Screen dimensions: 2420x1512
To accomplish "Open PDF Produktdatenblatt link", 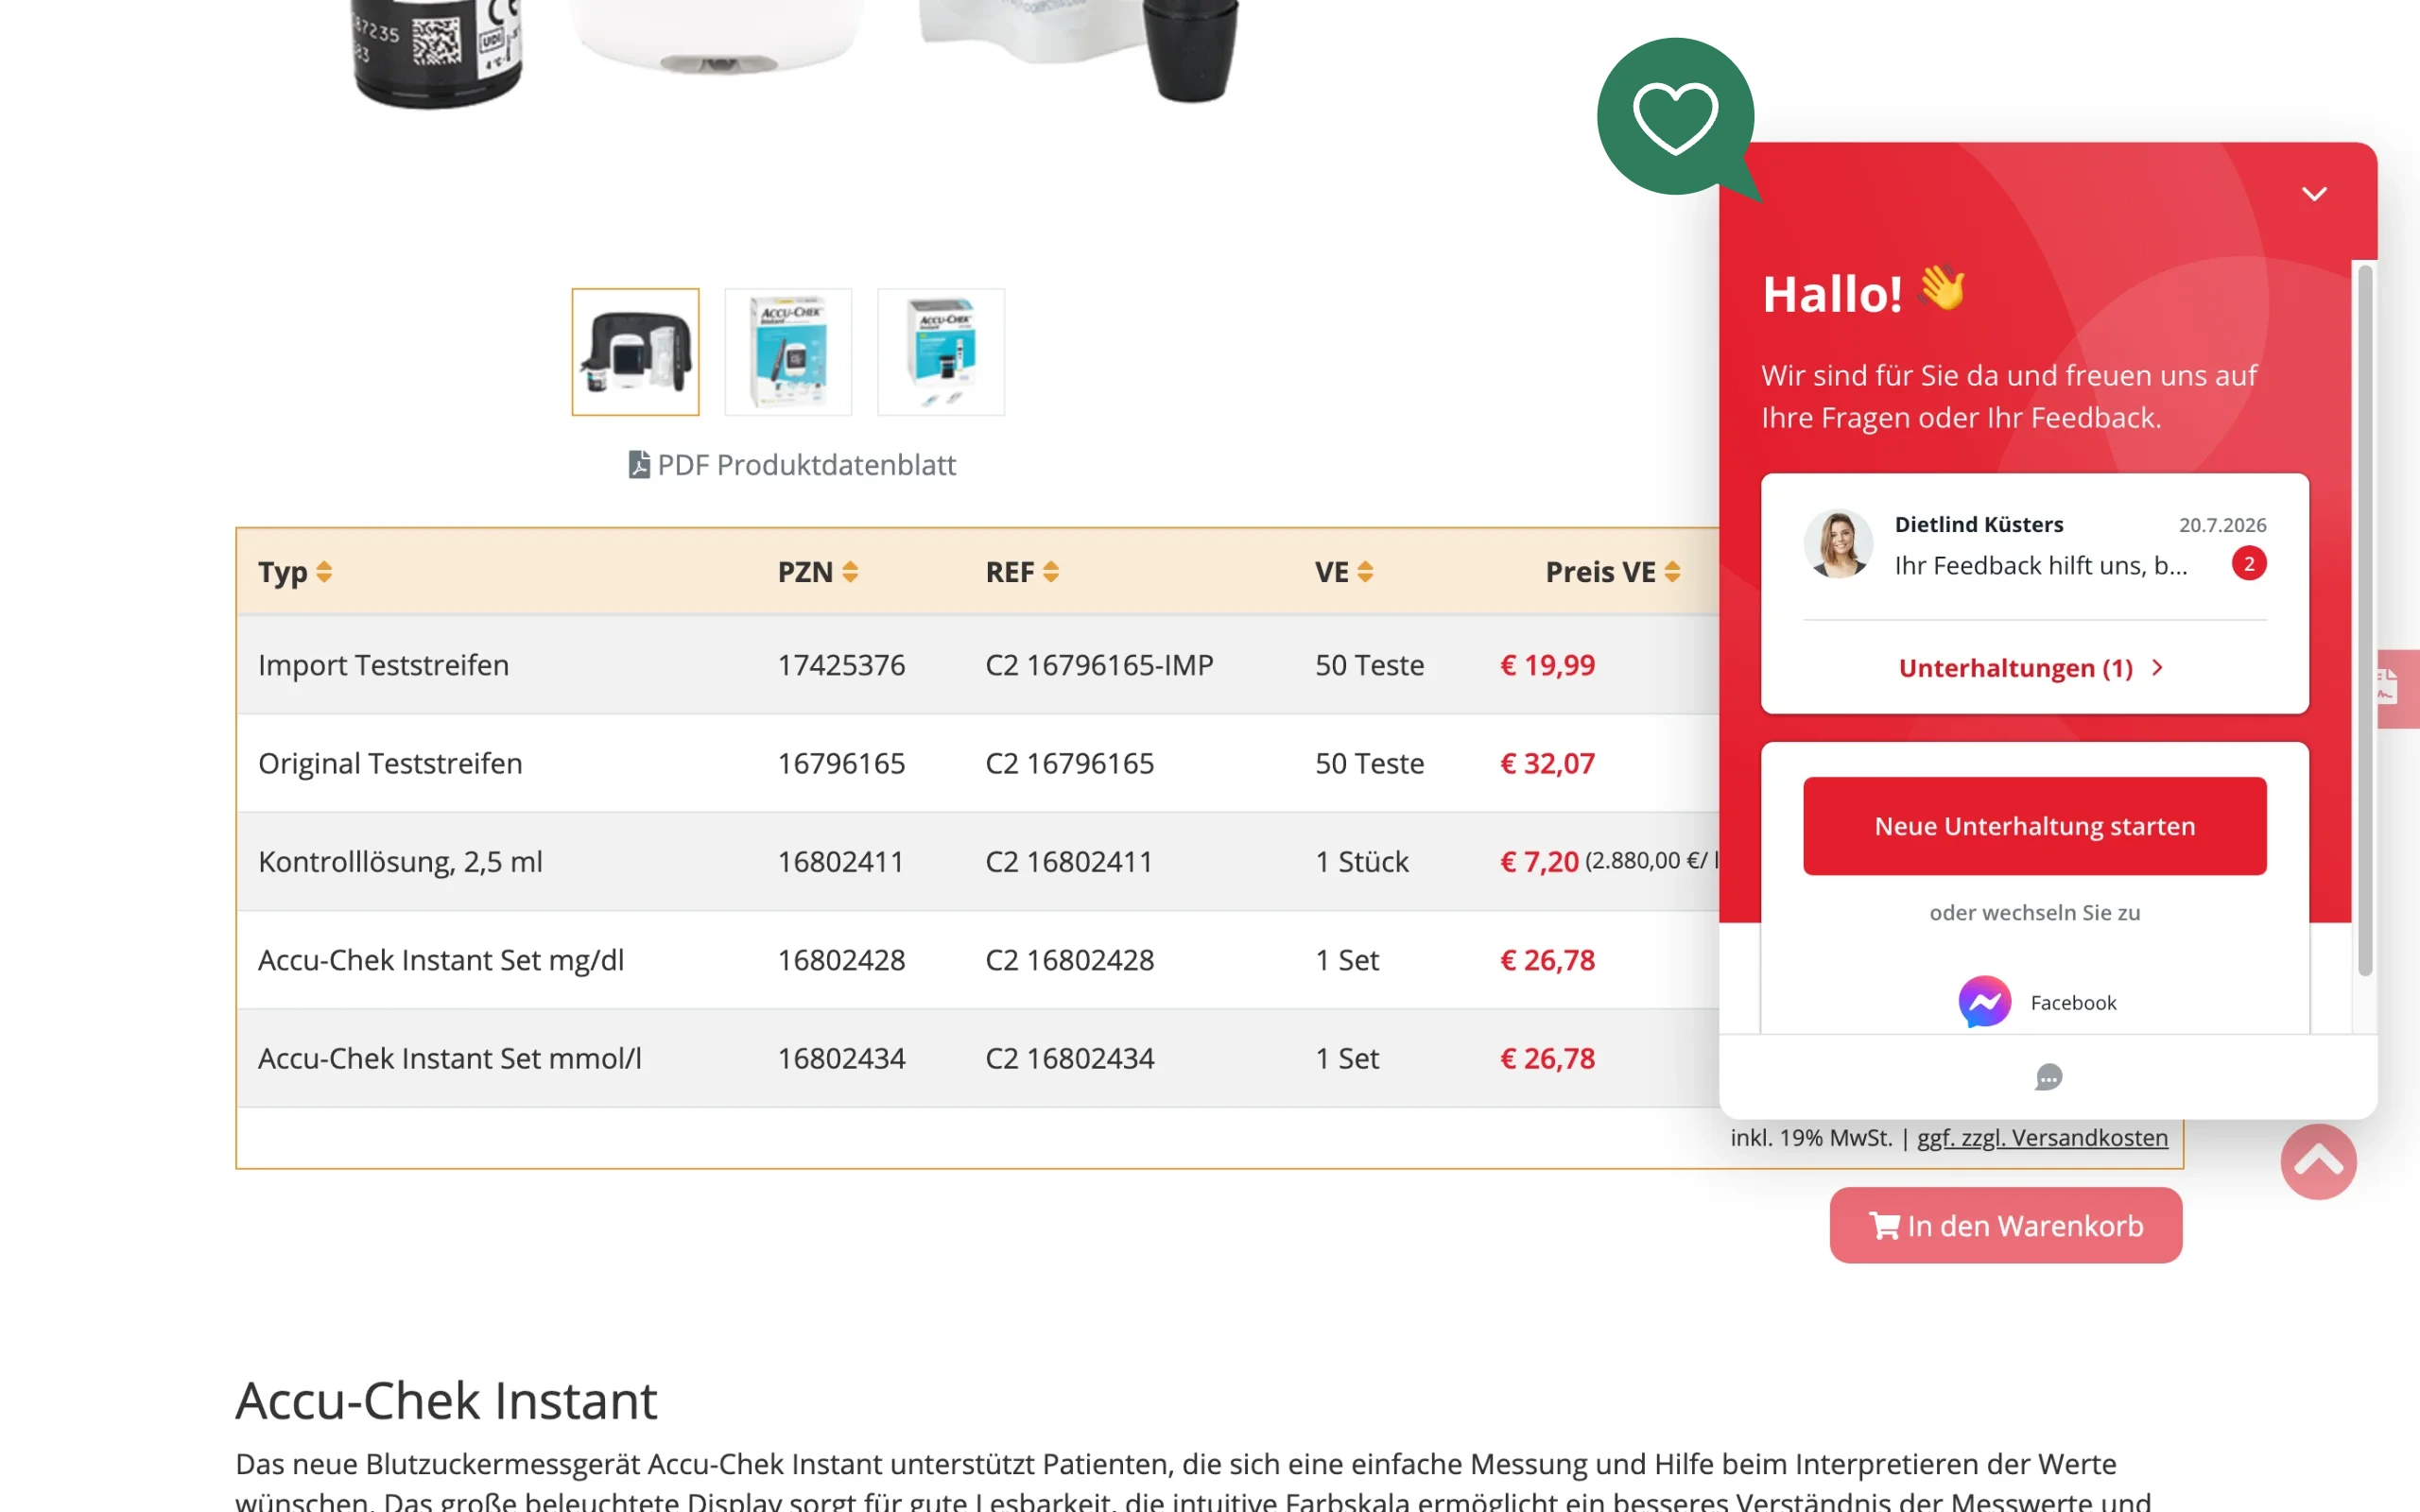I will coord(792,465).
